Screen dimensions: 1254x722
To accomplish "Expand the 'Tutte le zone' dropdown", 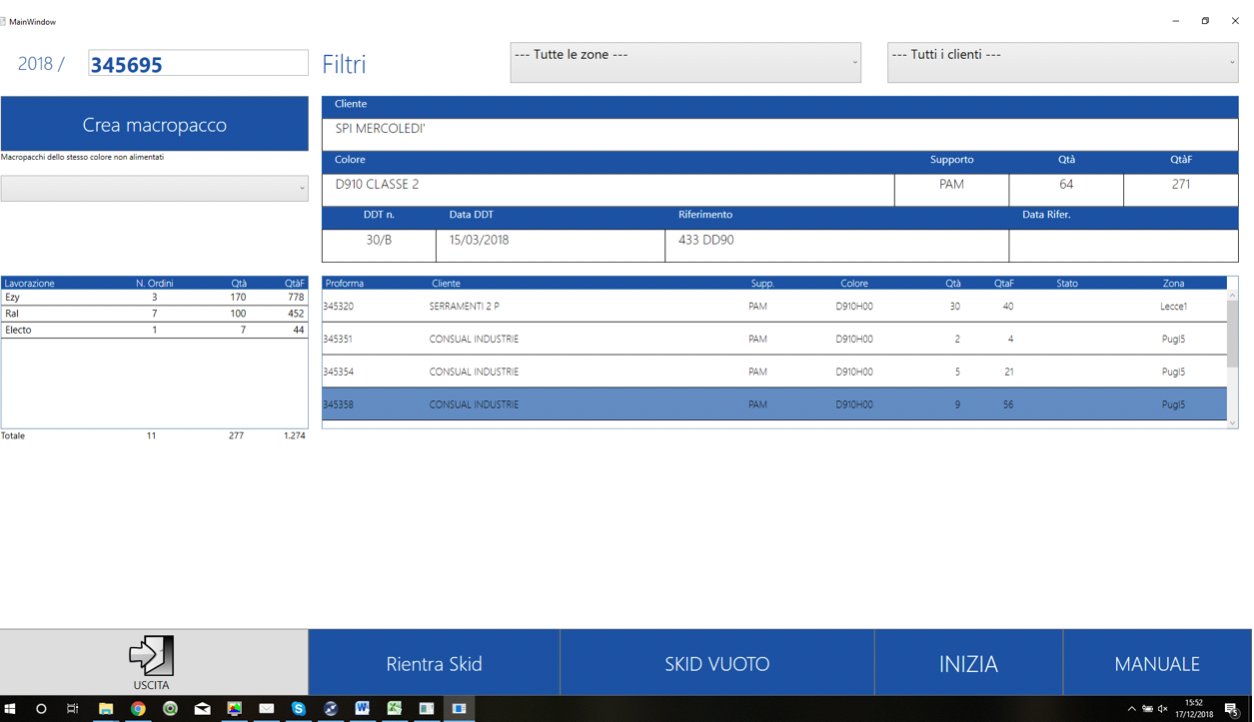I will point(685,62).
